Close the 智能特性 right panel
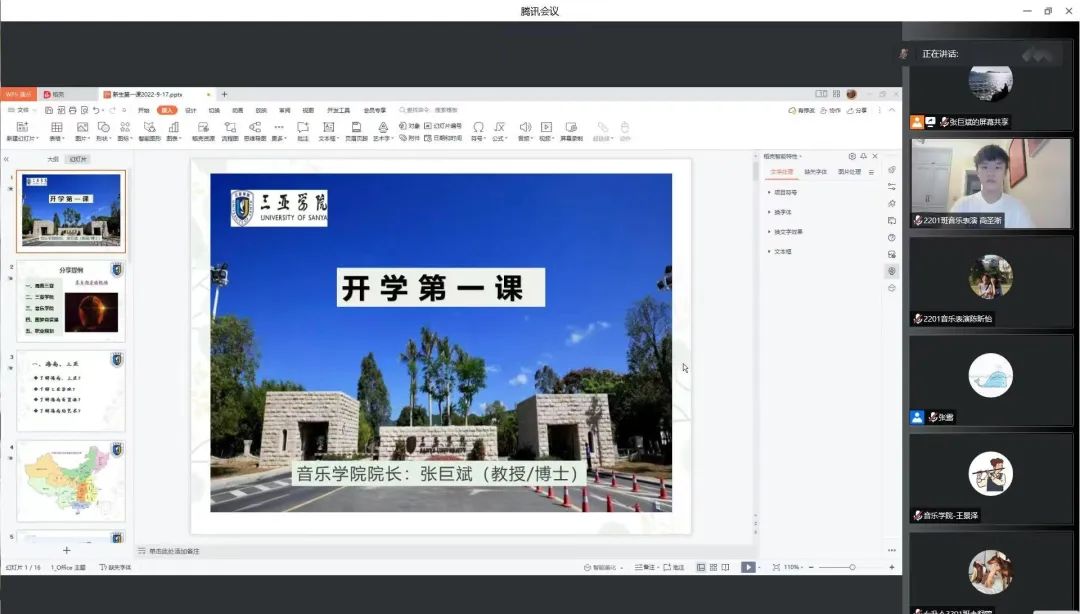Screen dimensions: 1080x614 click(x=876, y=156)
